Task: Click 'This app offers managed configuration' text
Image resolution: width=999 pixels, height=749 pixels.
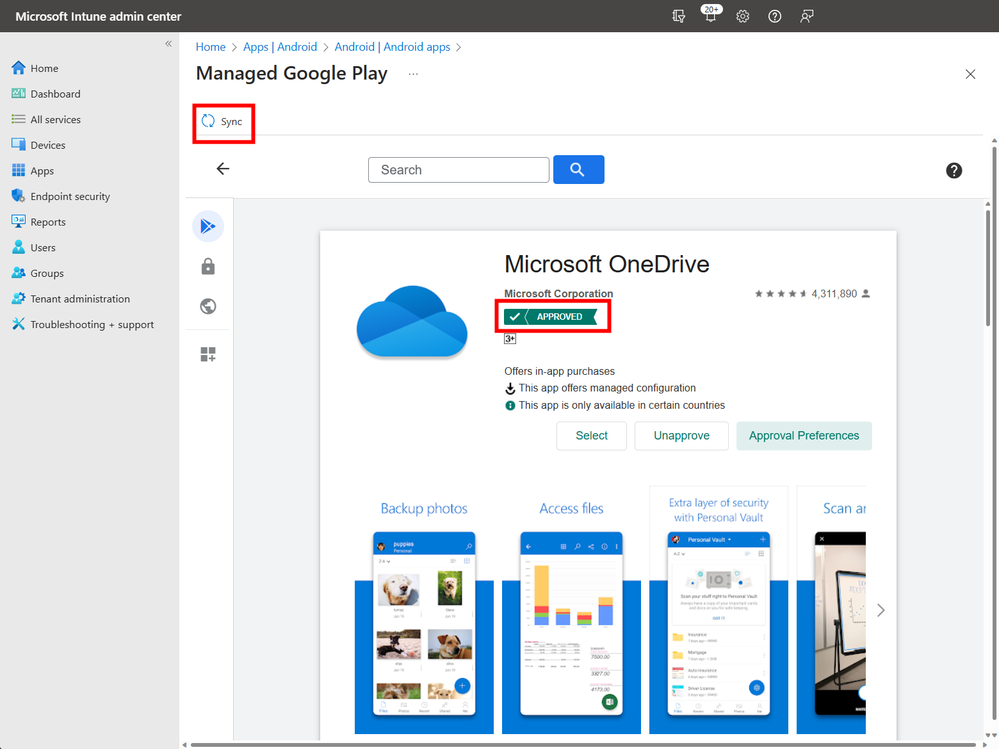Action: 607,388
